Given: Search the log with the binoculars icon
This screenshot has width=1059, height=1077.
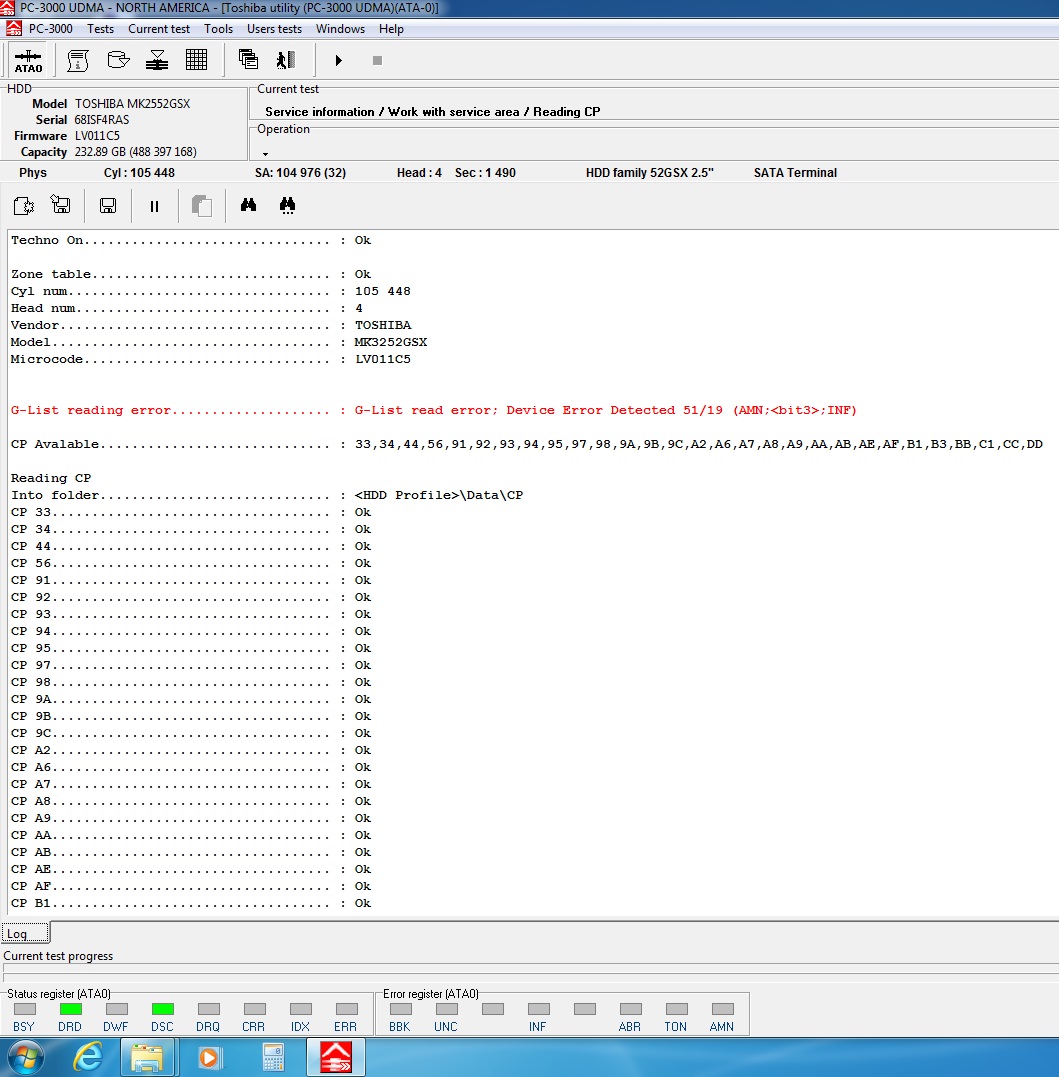Looking at the screenshot, I should point(248,205).
